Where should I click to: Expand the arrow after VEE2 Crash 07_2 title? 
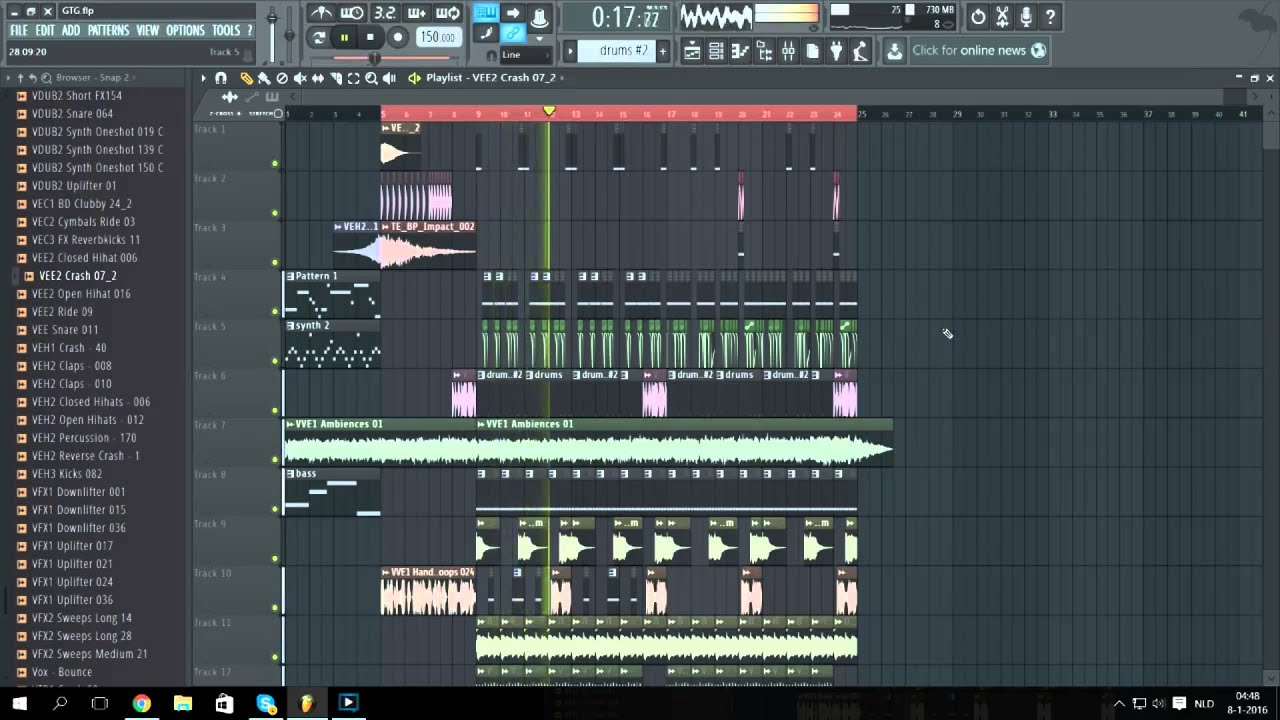click(563, 78)
